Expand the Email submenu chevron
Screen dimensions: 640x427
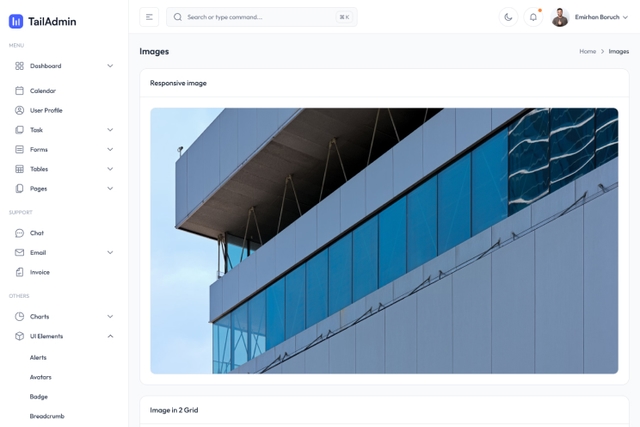[x=110, y=253]
